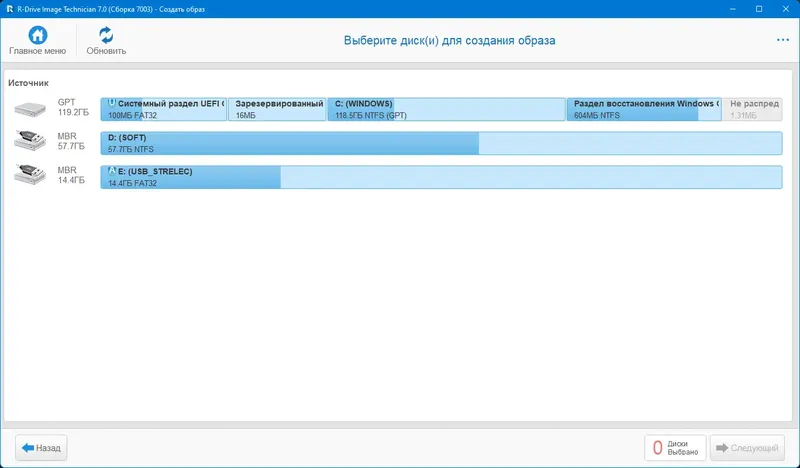Click the Не распред unallocated space block
800x468 pixels.
pyautogui.click(x=753, y=109)
